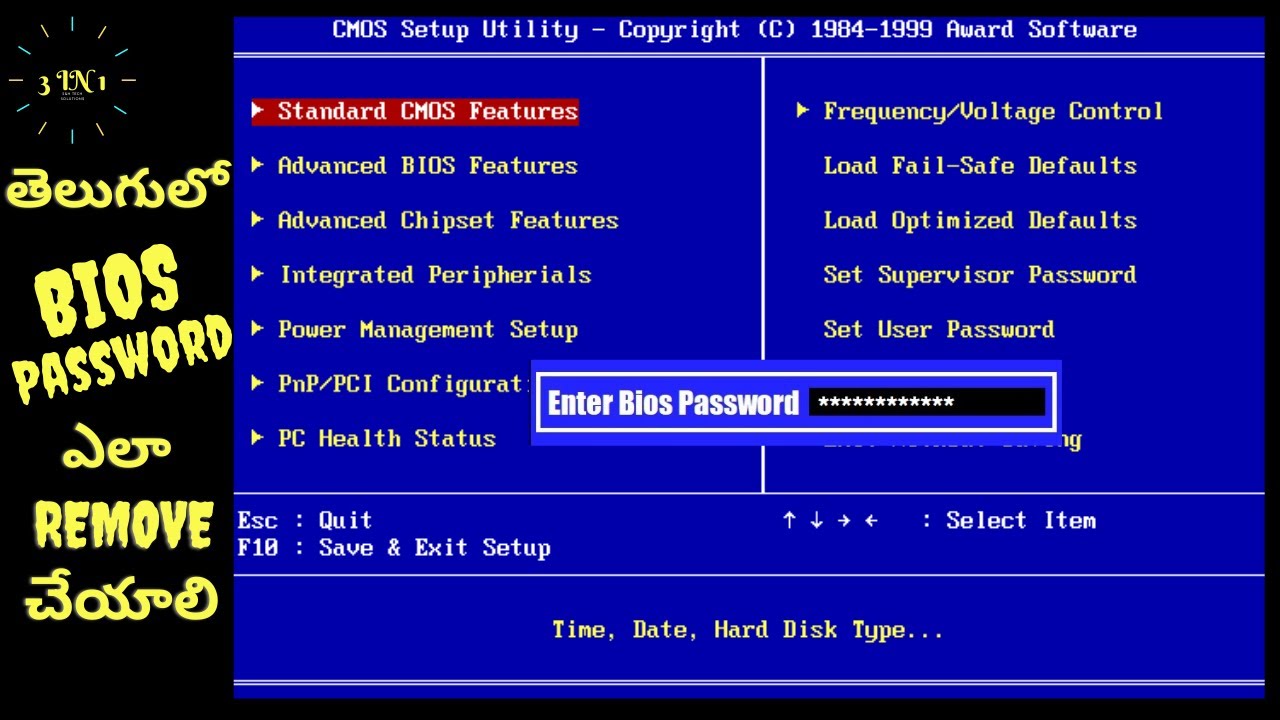
Task: Click arrow beside Frequency/Voltage Control
Action: coord(802,110)
